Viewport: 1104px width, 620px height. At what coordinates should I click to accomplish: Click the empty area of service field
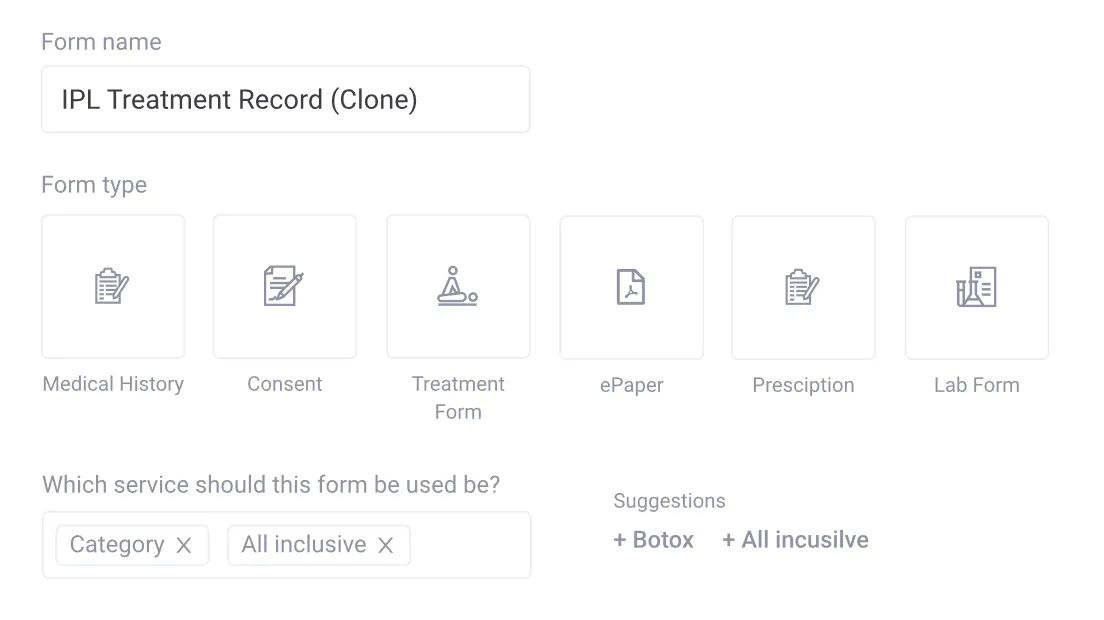click(468, 545)
